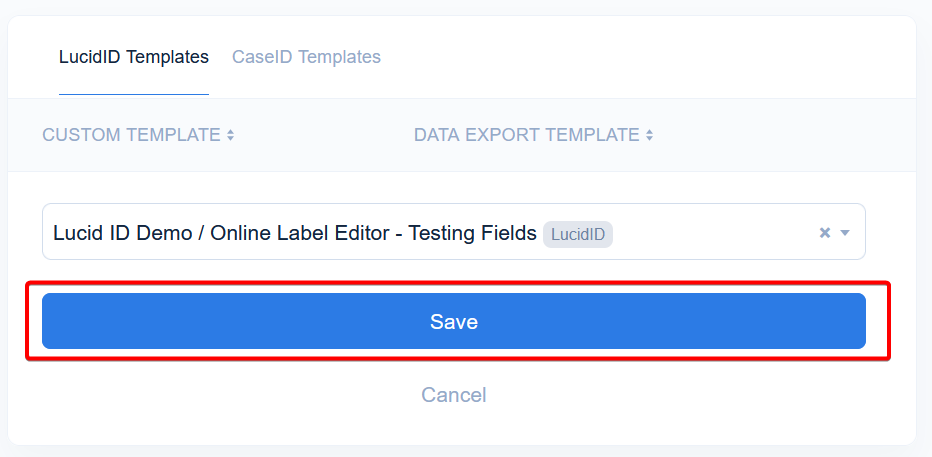
Task: Select the LucidID Templates tab
Action: [134, 57]
